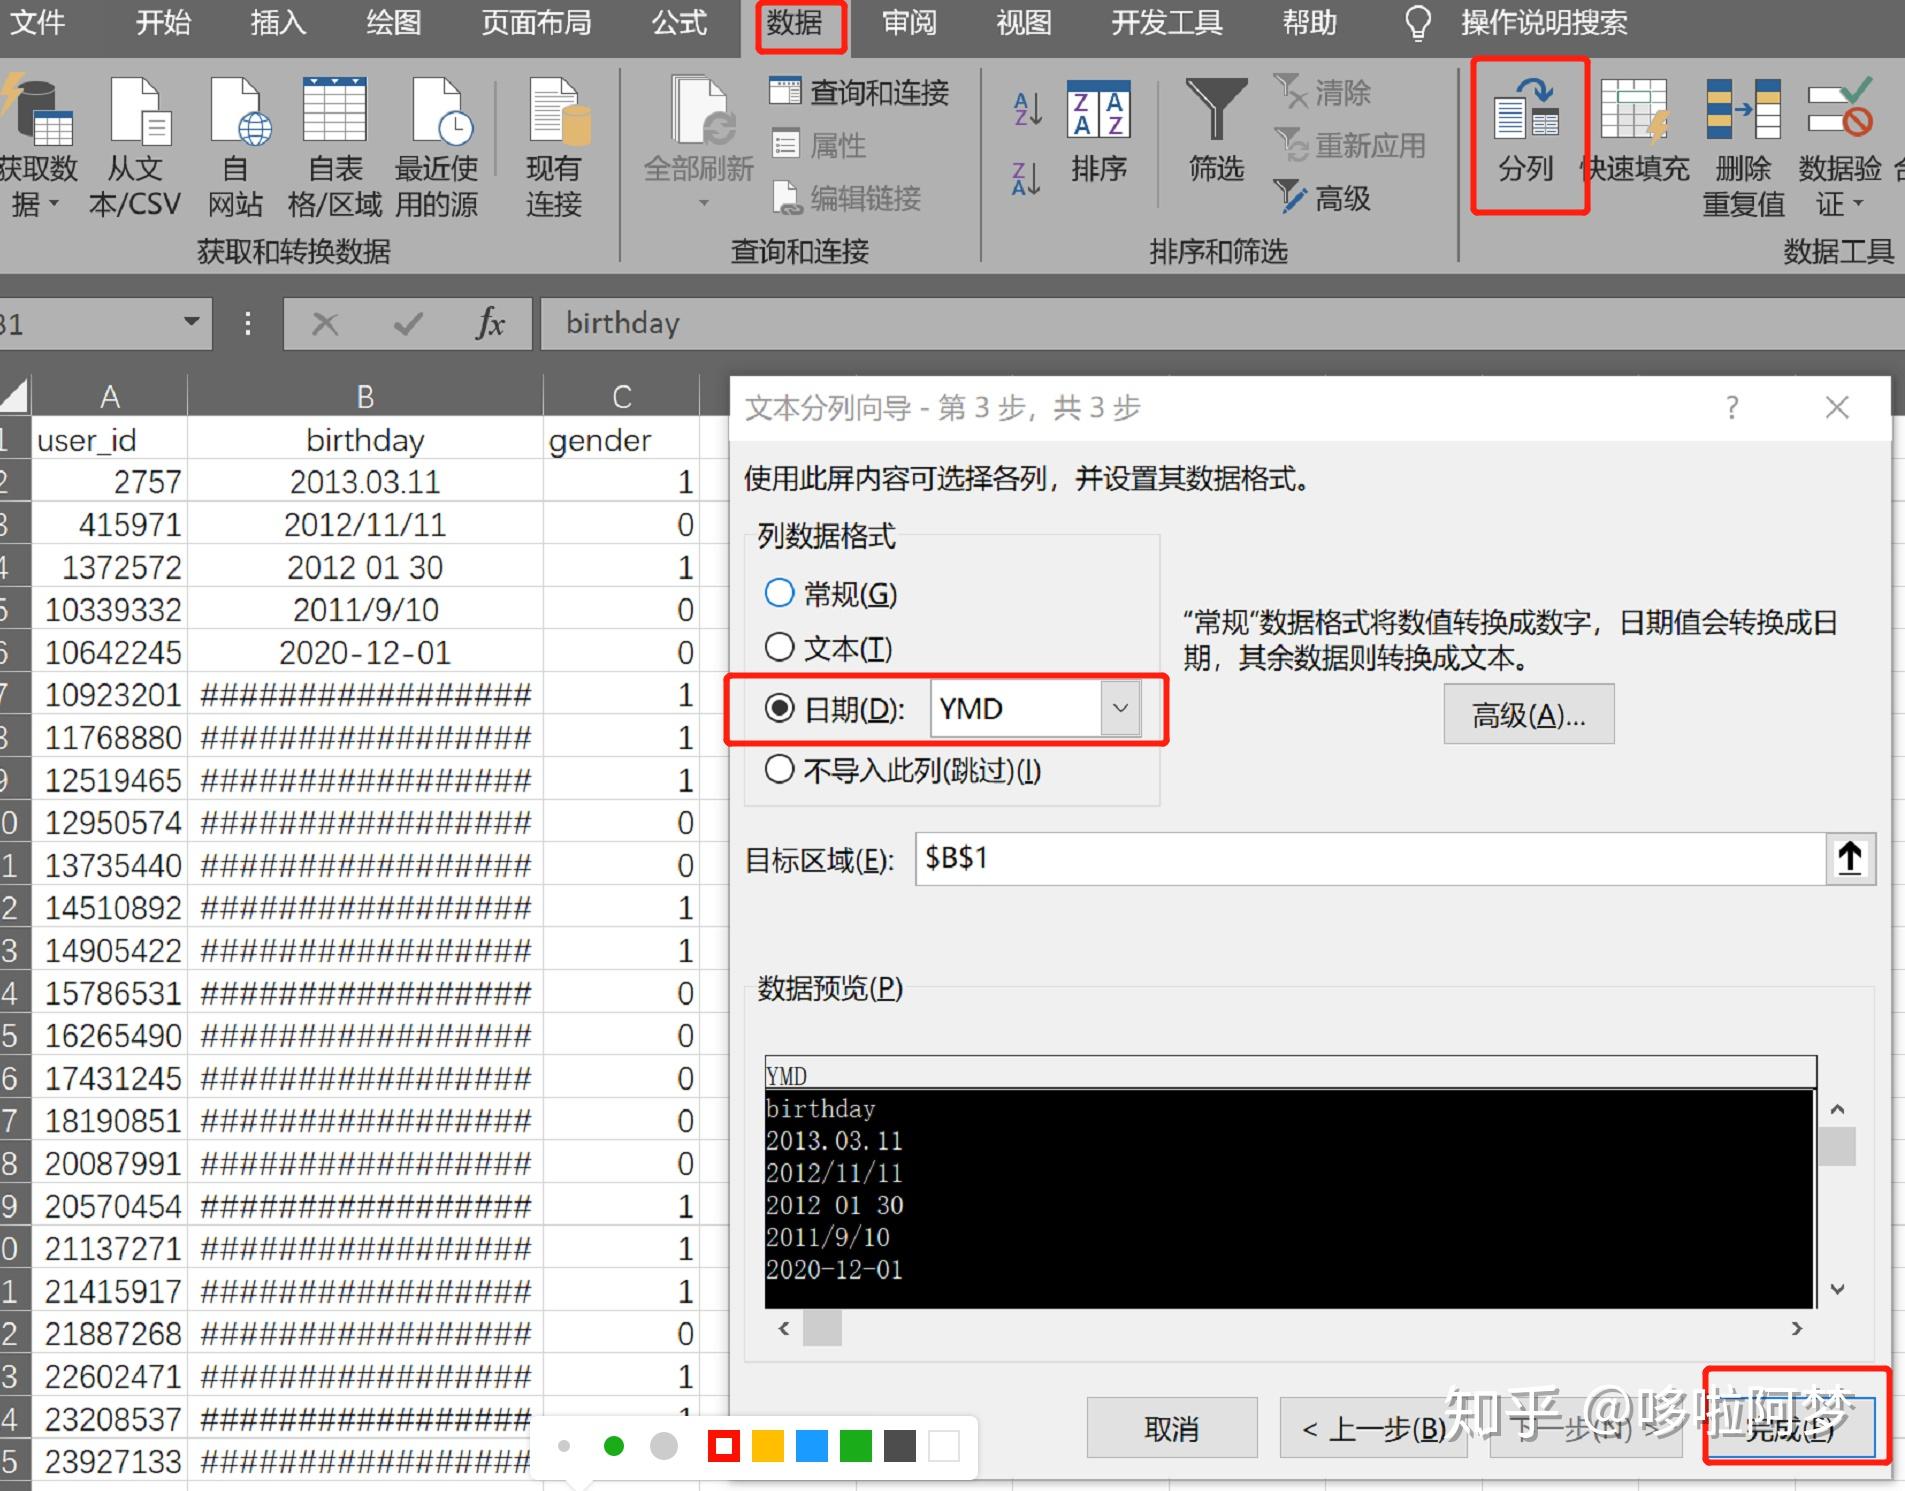Open the File (文件) tab
1905x1491 pixels.
click(x=38, y=22)
